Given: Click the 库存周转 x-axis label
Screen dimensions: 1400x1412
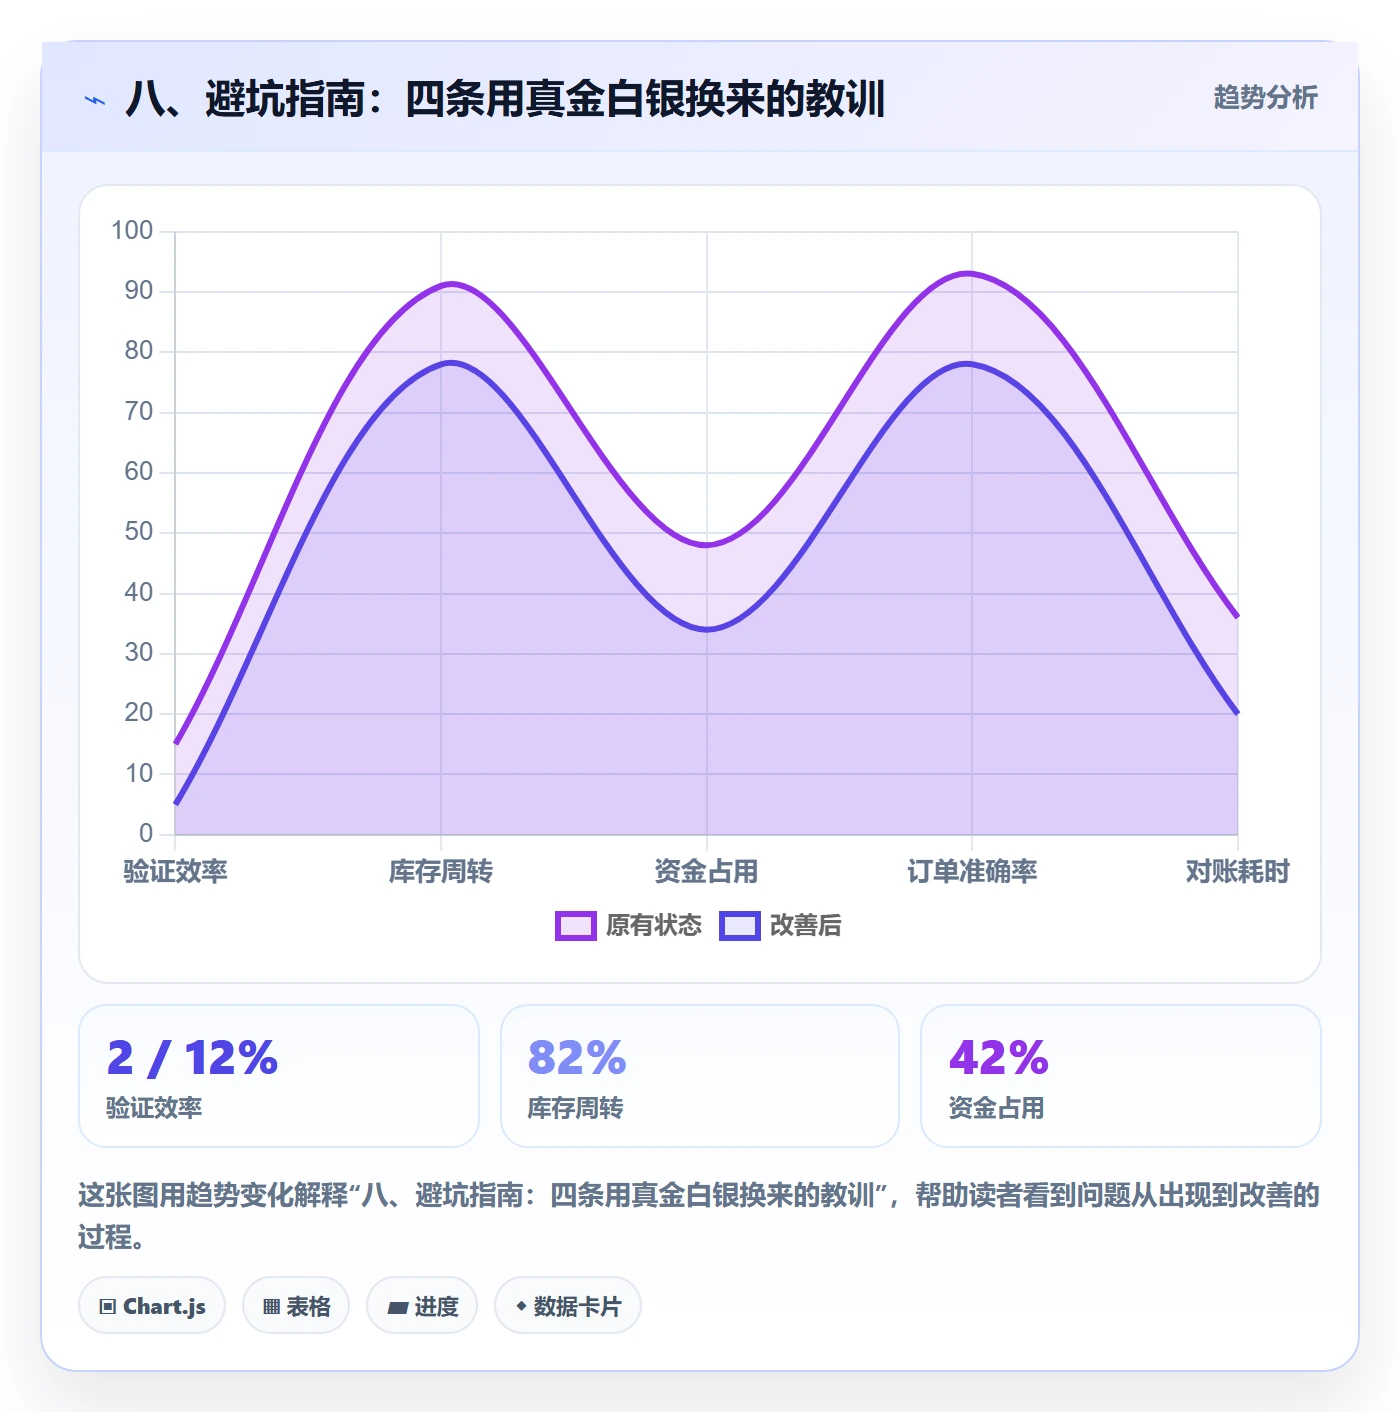Looking at the screenshot, I should pos(441,871).
